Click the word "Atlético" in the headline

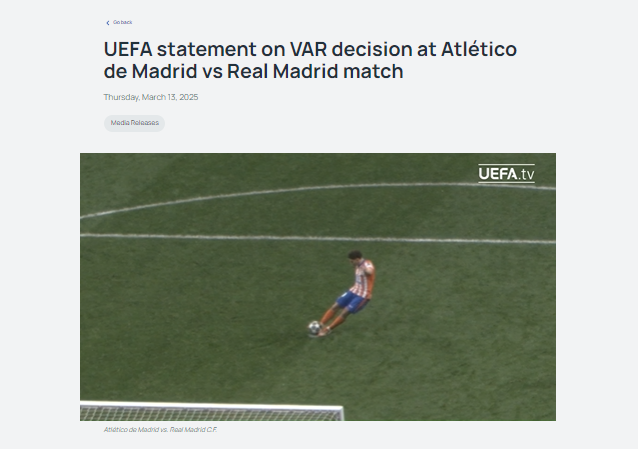pyautogui.click(x=475, y=49)
